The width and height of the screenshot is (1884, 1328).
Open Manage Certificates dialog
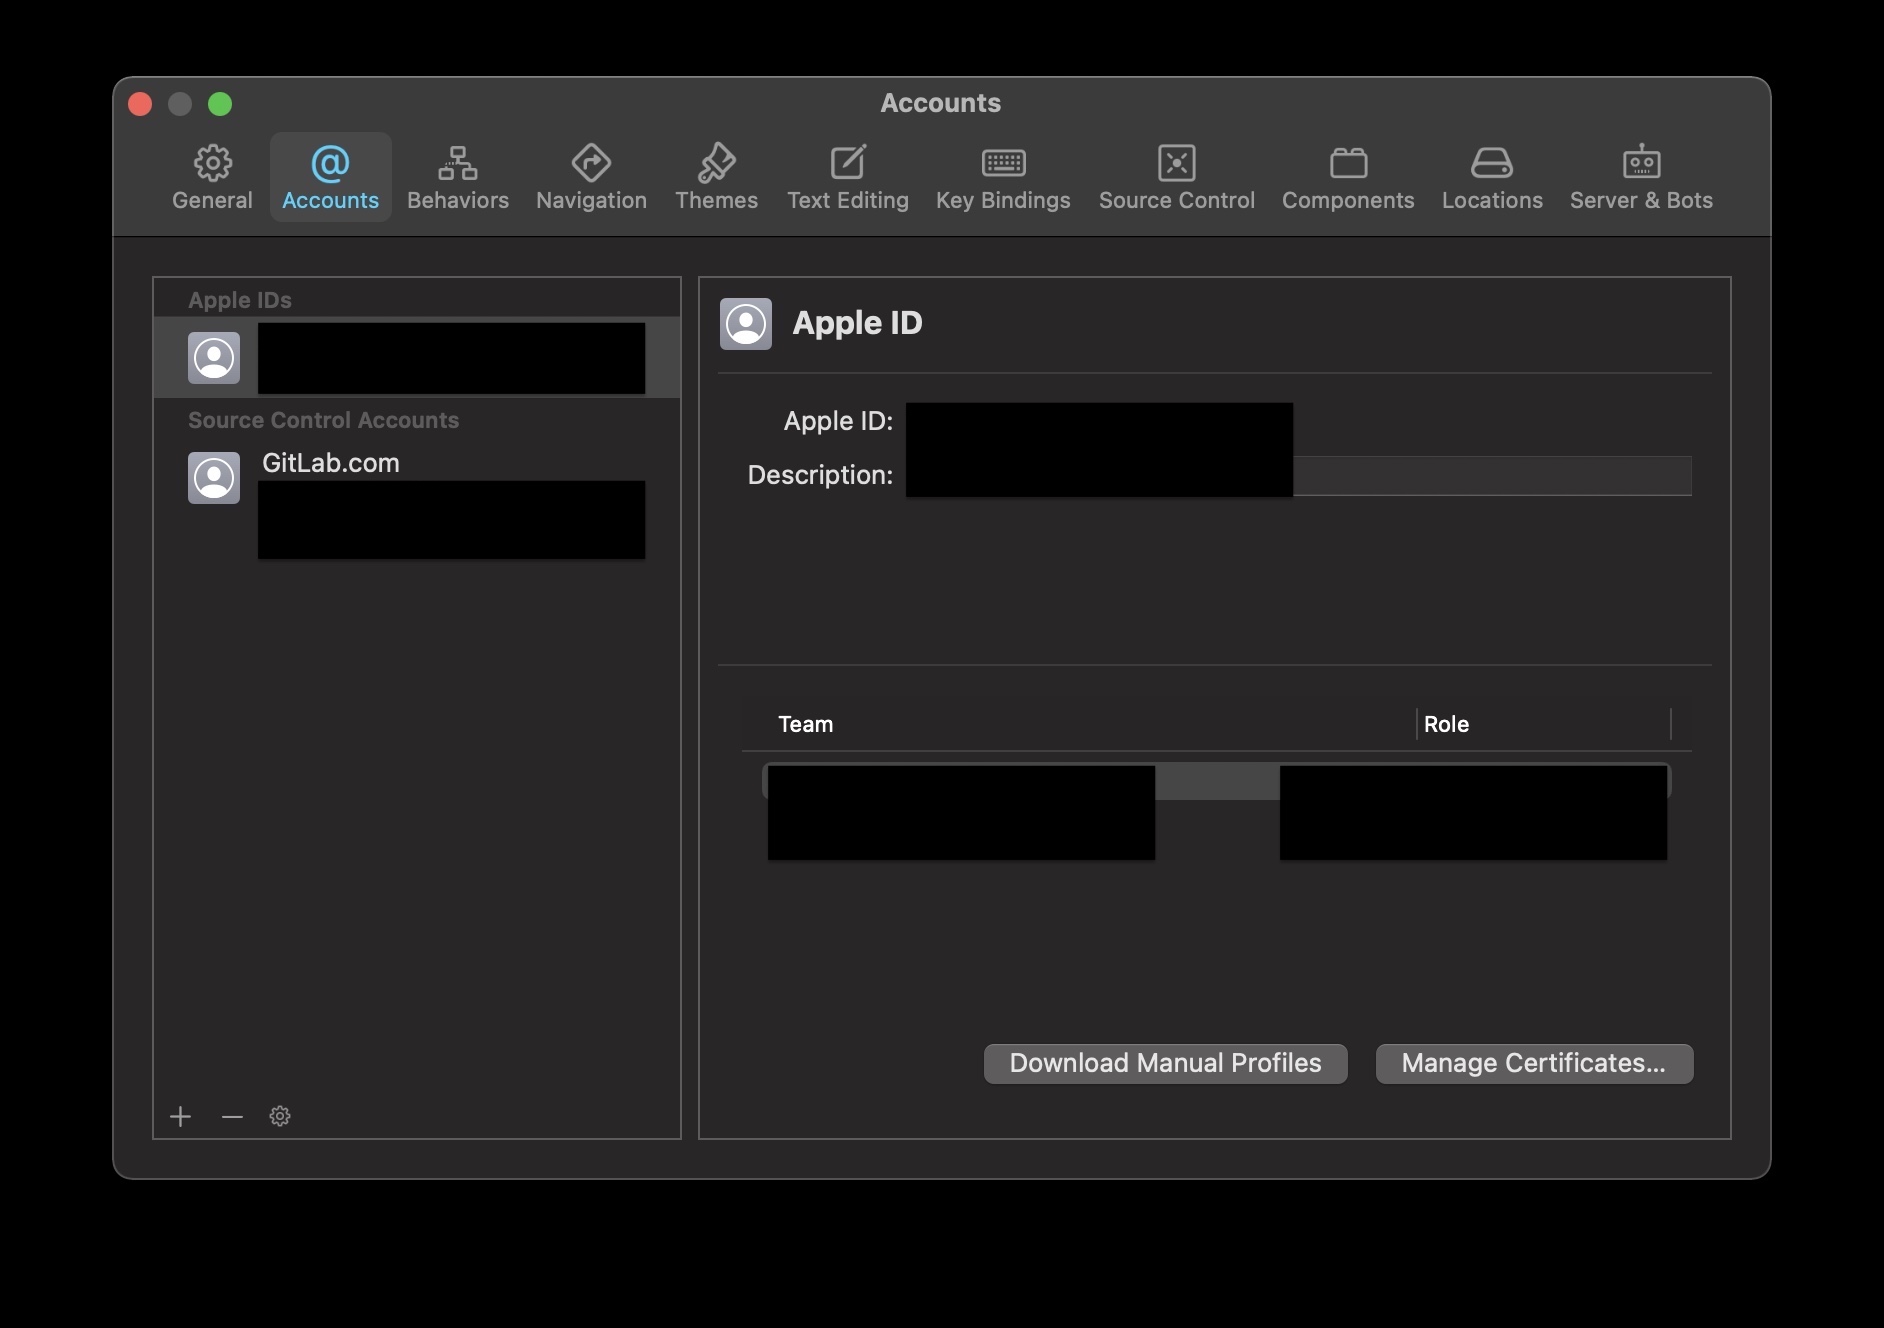(1533, 1063)
